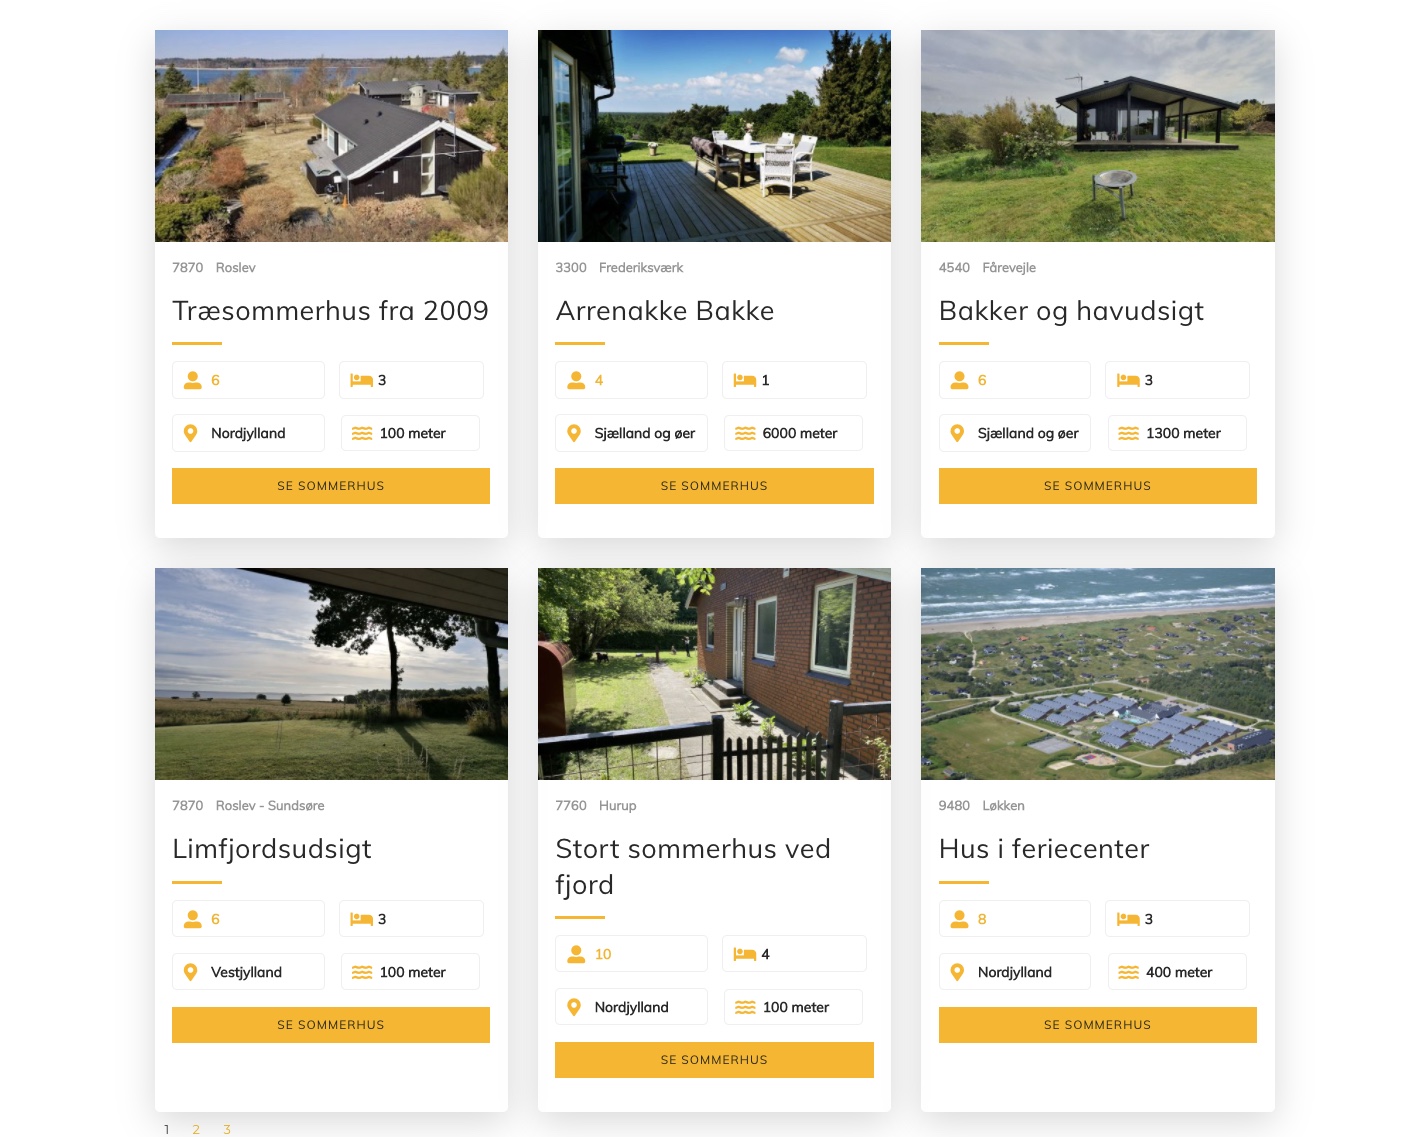This screenshot has height=1137, width=1403.
Task: Click the location pin icon on Bakker og havudsigt
Action: [x=957, y=433]
